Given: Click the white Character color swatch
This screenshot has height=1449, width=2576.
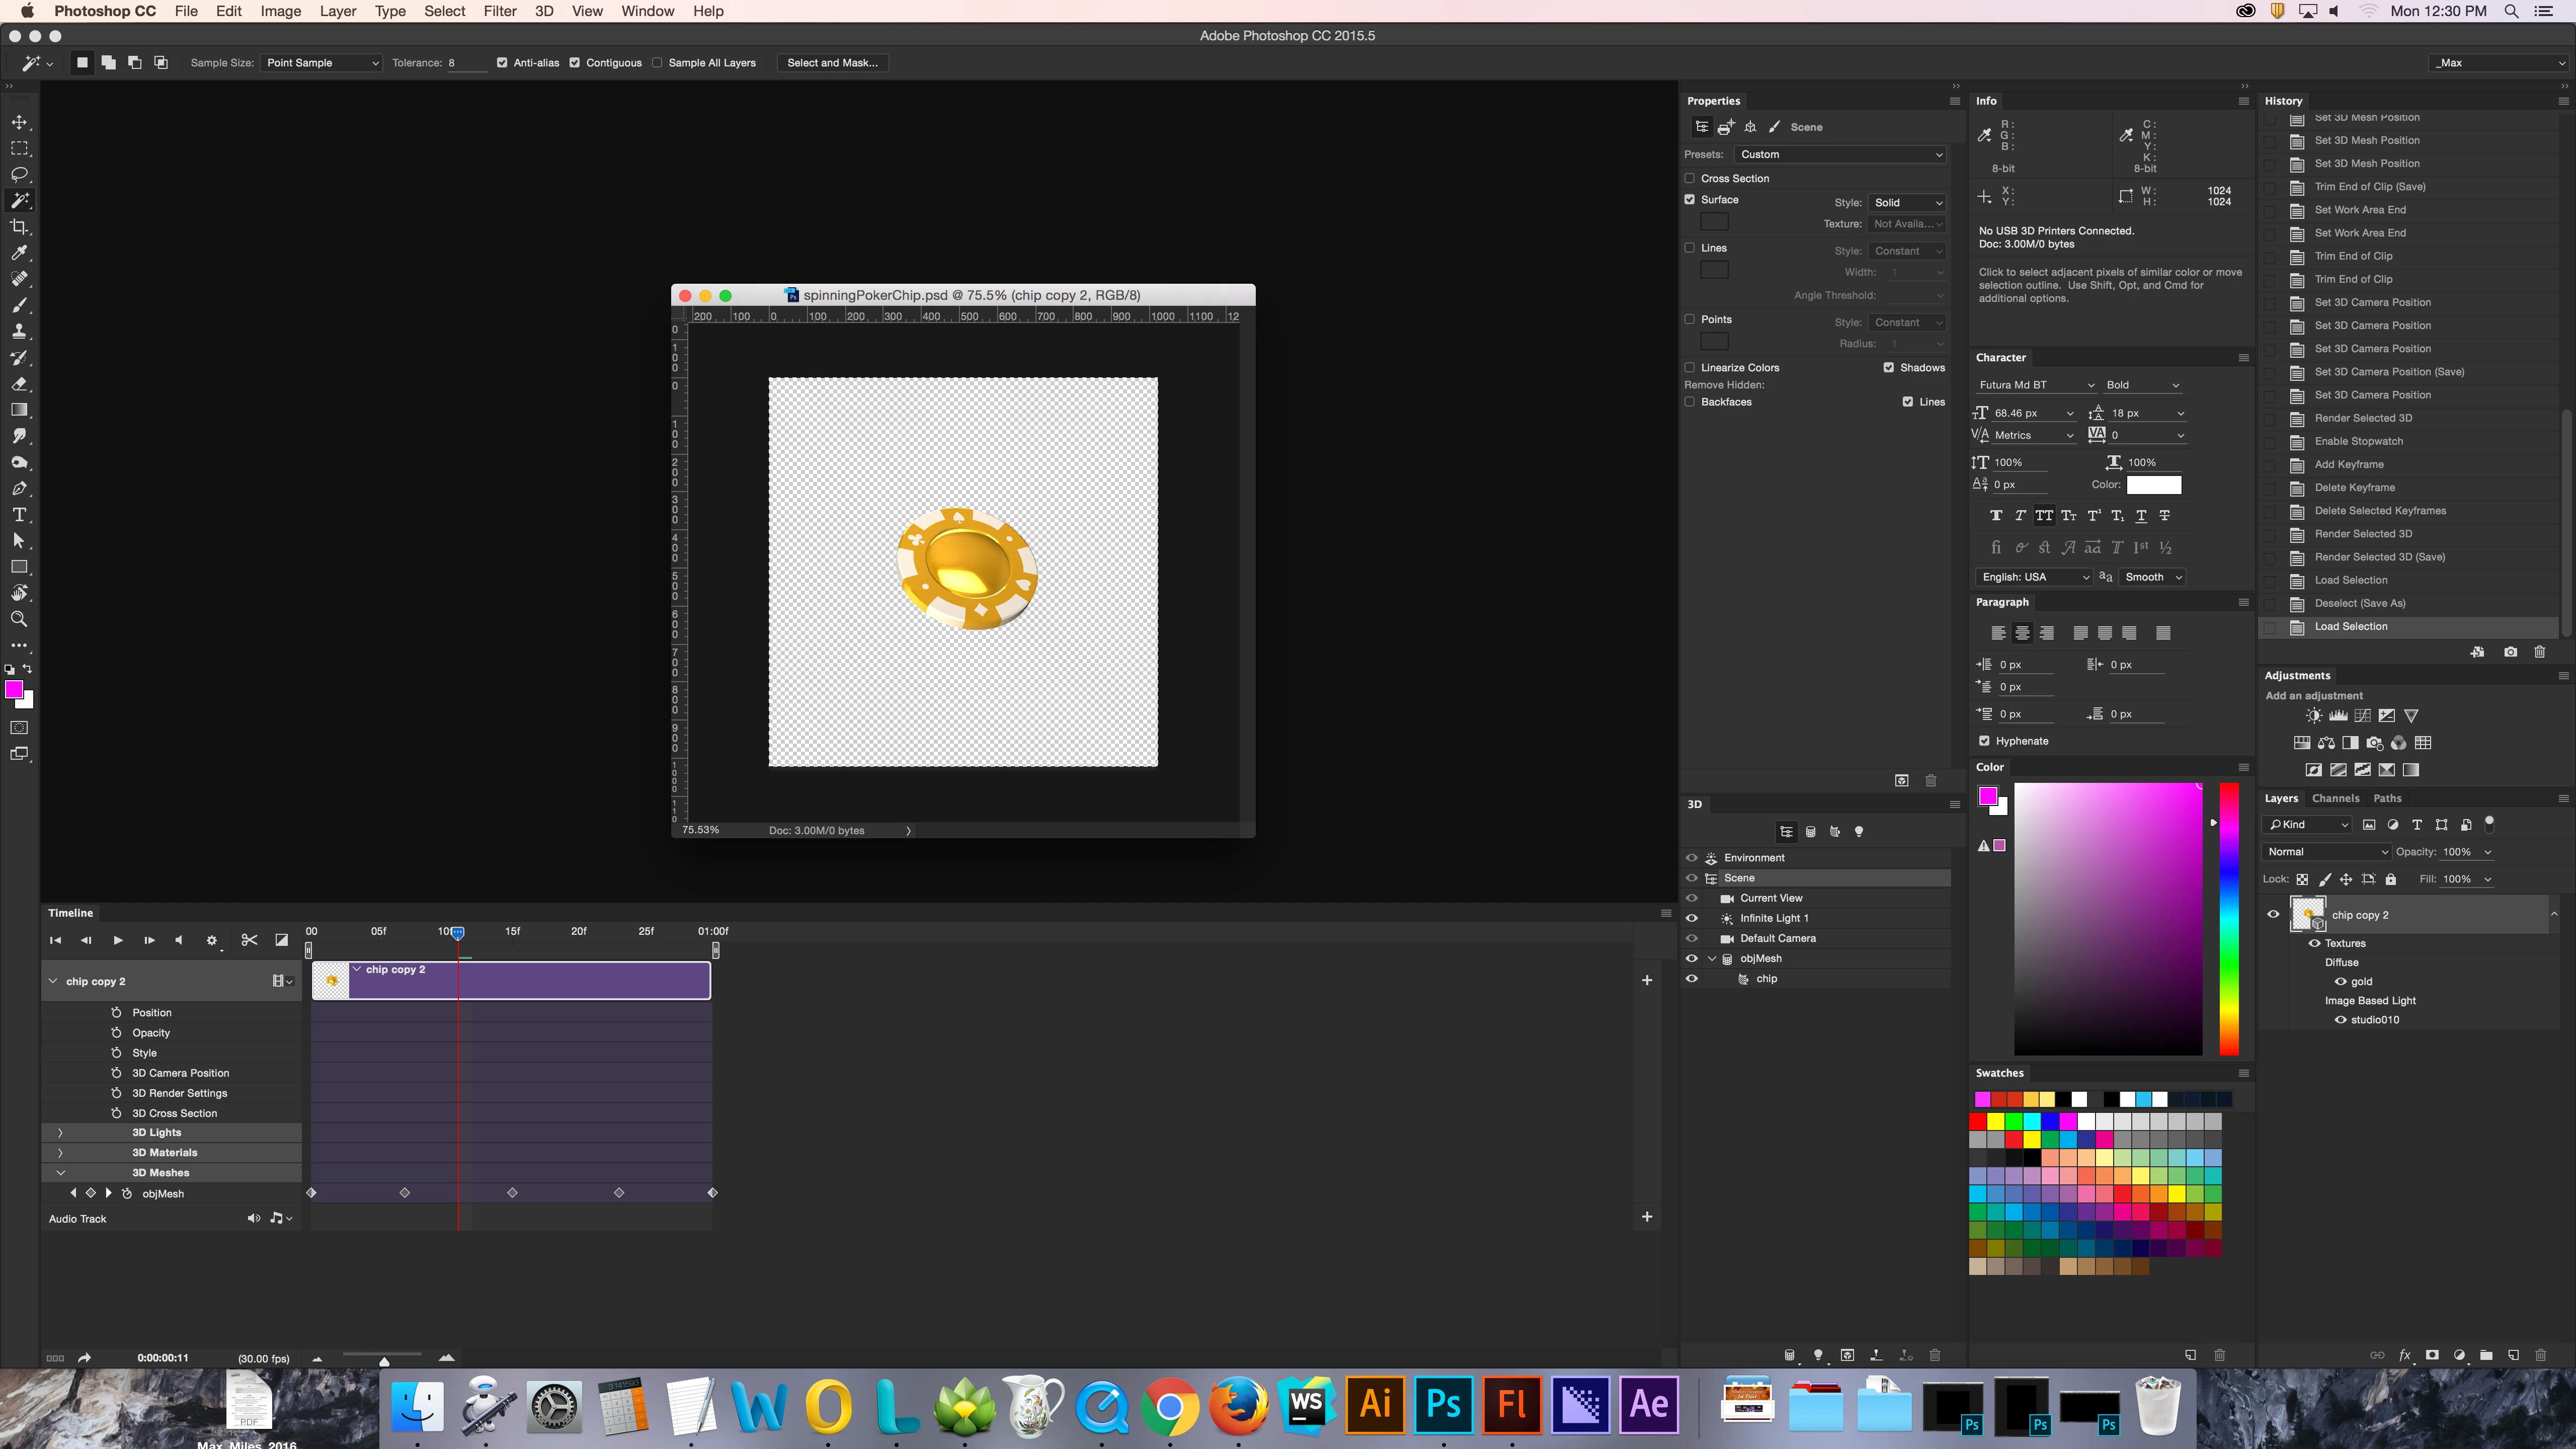Looking at the screenshot, I should coord(2153,485).
